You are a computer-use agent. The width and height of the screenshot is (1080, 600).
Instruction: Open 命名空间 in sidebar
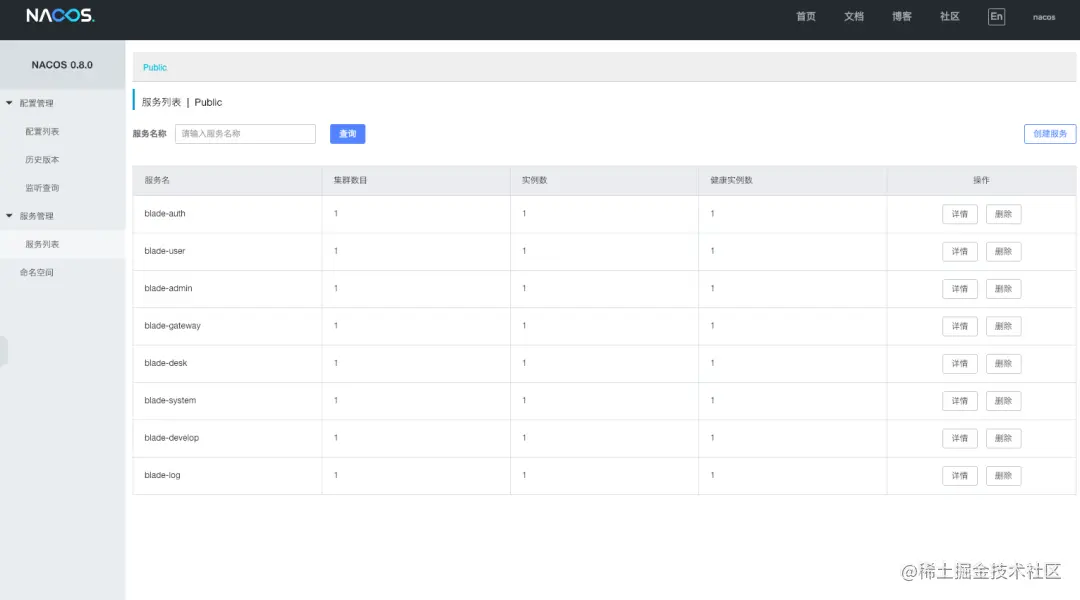tap(37, 272)
